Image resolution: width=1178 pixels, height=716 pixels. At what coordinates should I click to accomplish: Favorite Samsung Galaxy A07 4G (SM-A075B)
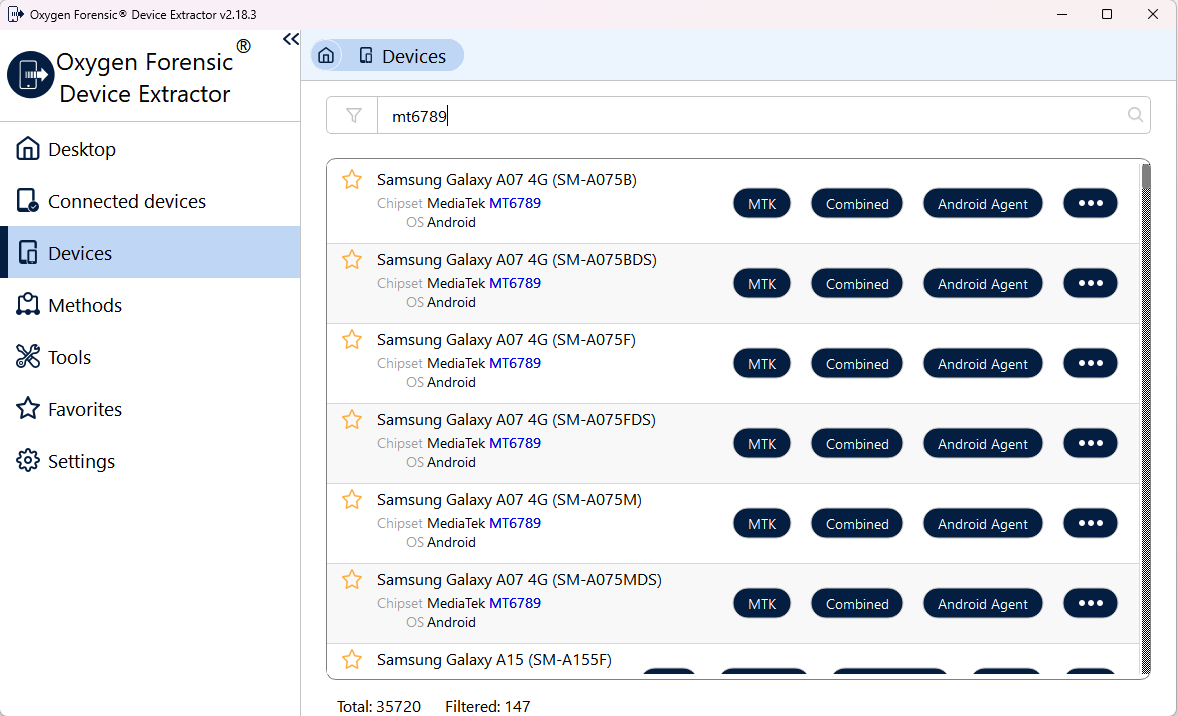point(352,180)
